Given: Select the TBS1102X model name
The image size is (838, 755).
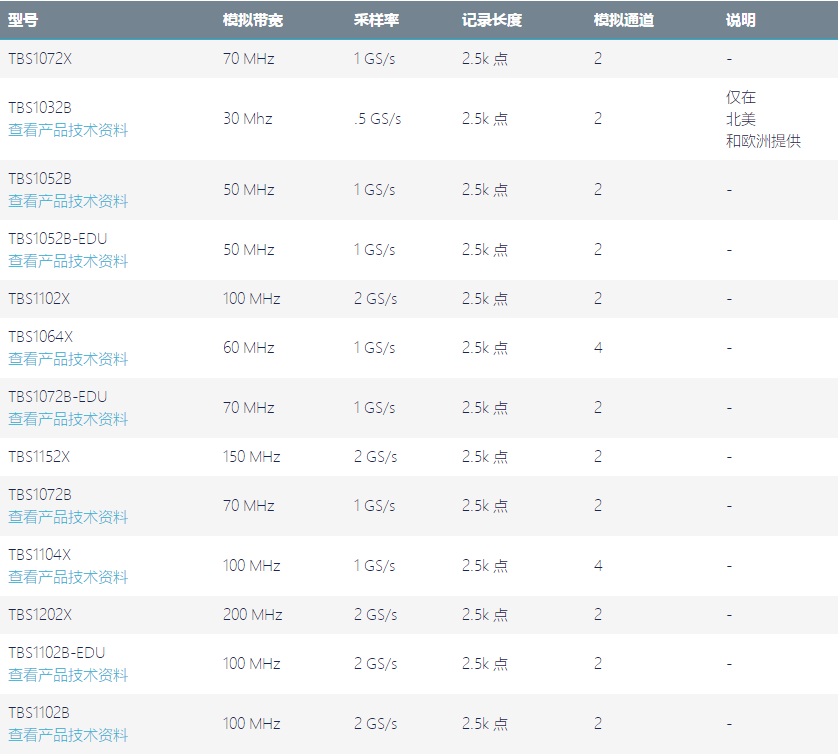Looking at the screenshot, I should click(x=39, y=298).
